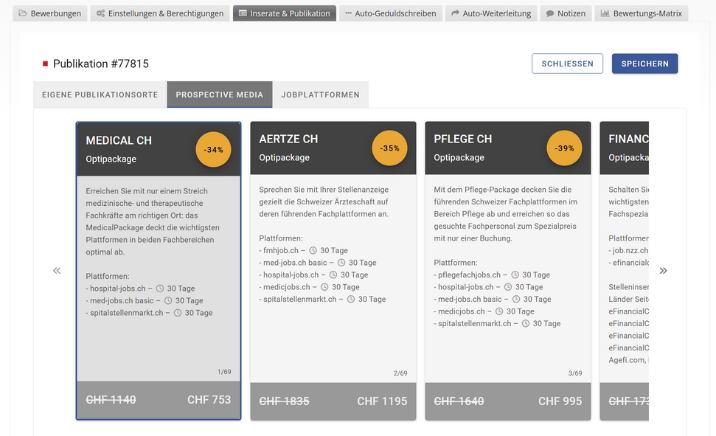Image resolution: width=716 pixels, height=436 pixels.
Task: Click the SCHLIESSEN button
Action: pyautogui.click(x=567, y=63)
